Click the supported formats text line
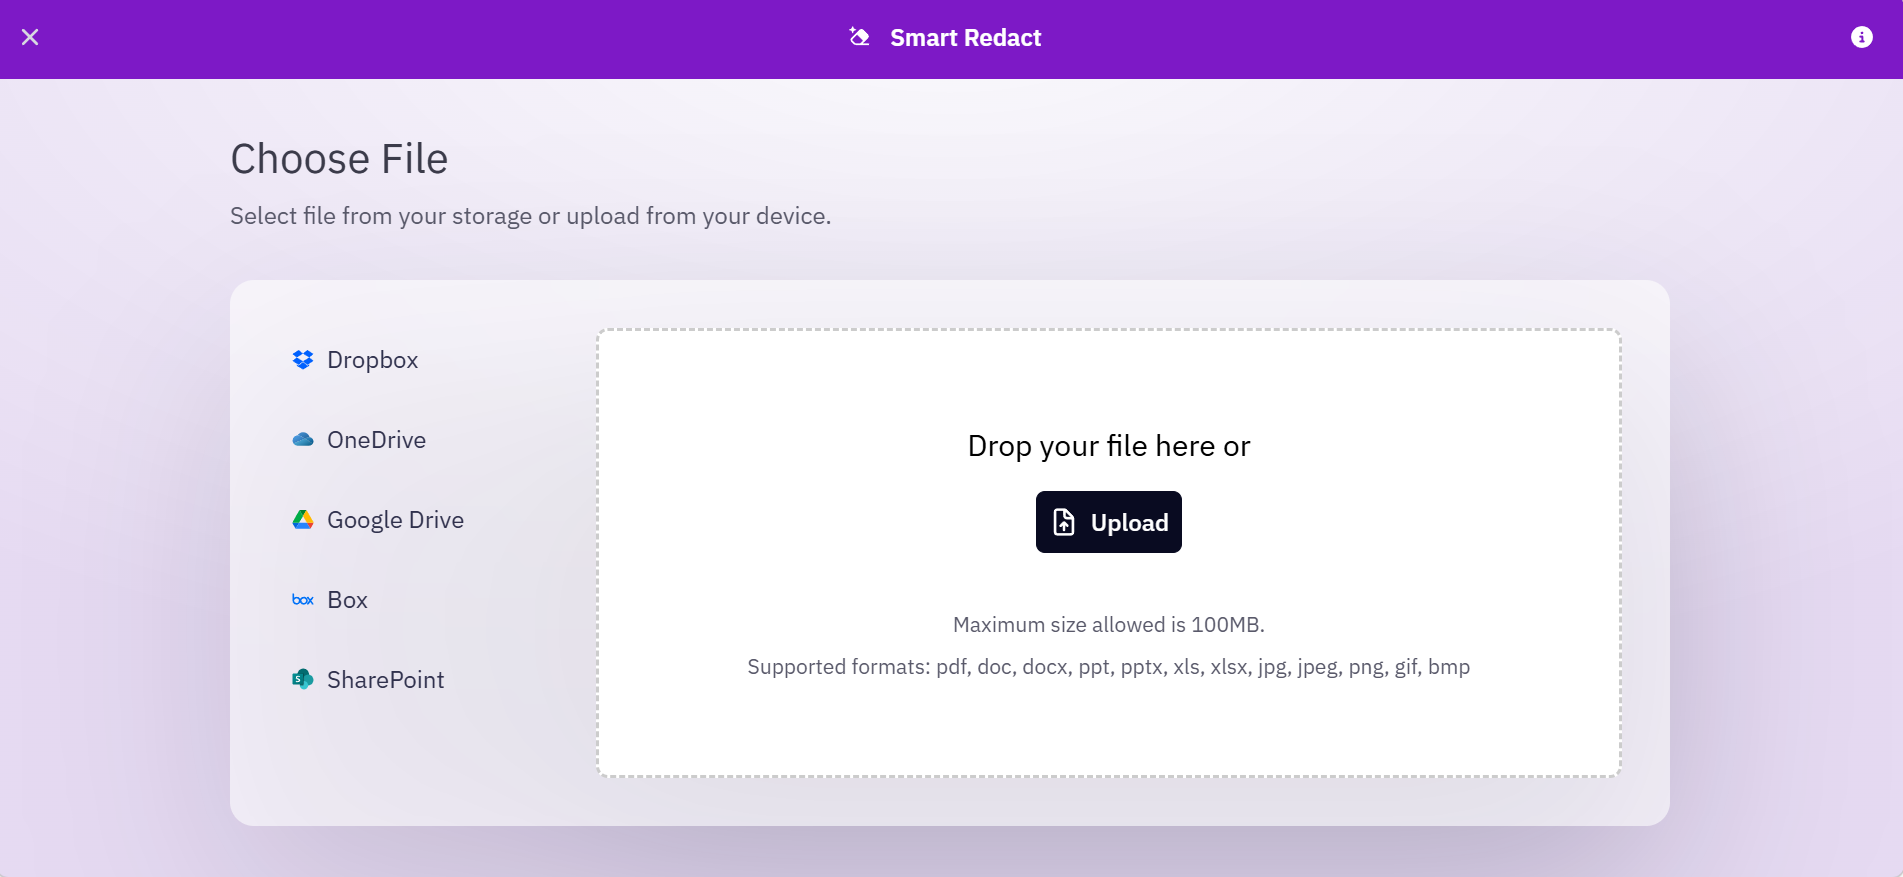Viewport: 1903px width, 877px height. click(1108, 667)
